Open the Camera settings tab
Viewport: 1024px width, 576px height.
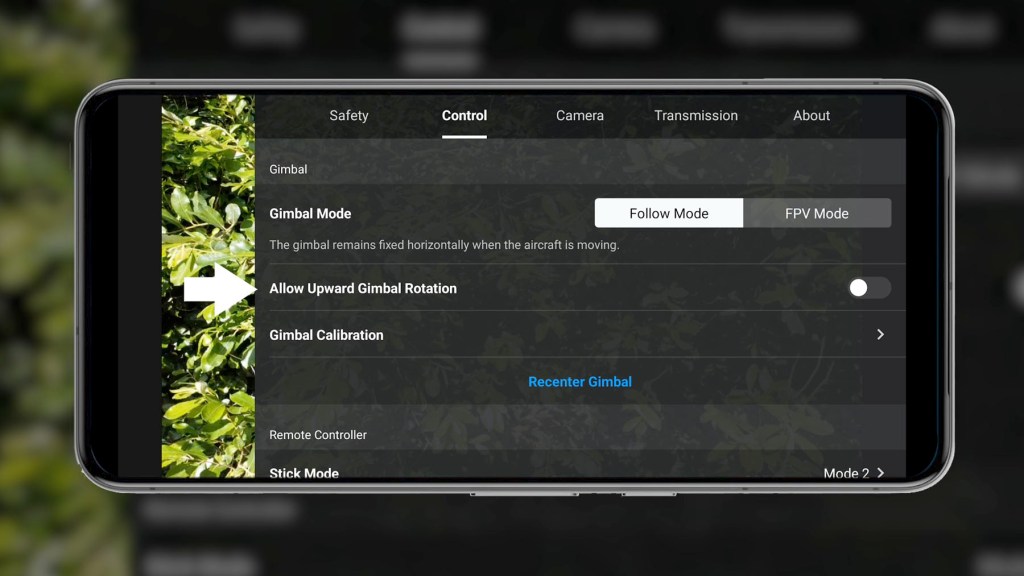coord(579,115)
